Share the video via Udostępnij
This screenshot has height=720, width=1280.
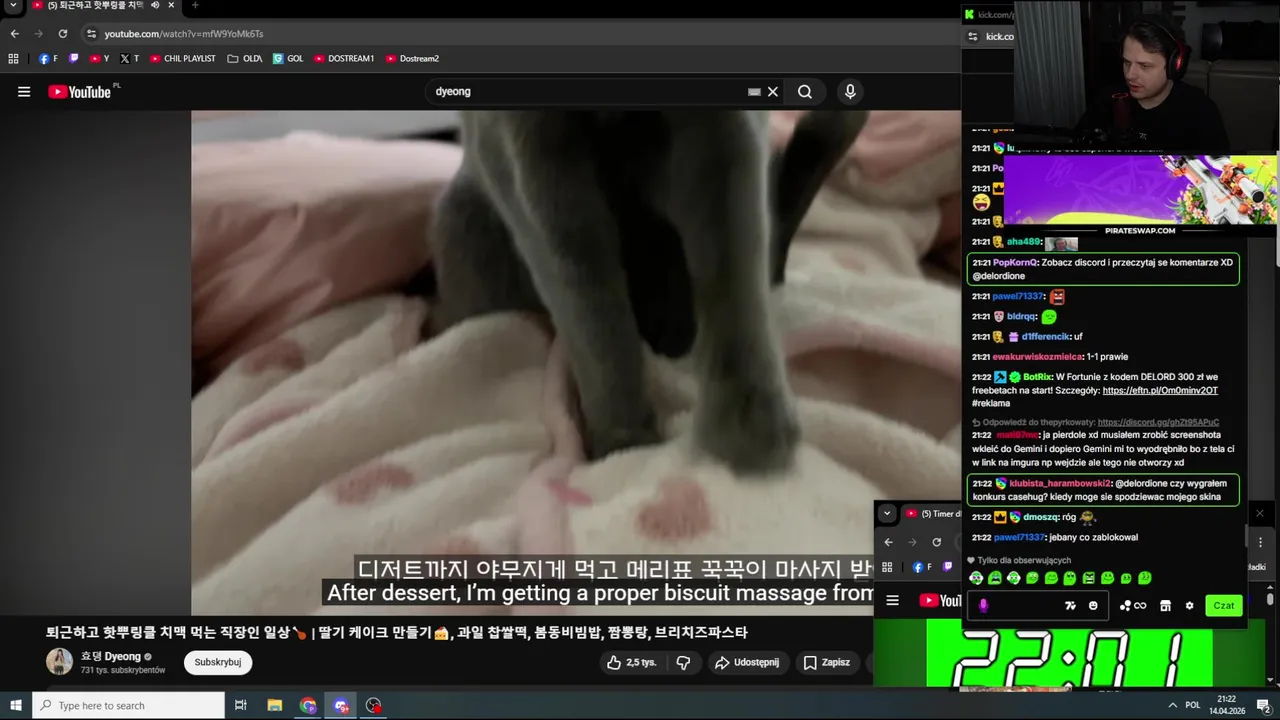(748, 662)
